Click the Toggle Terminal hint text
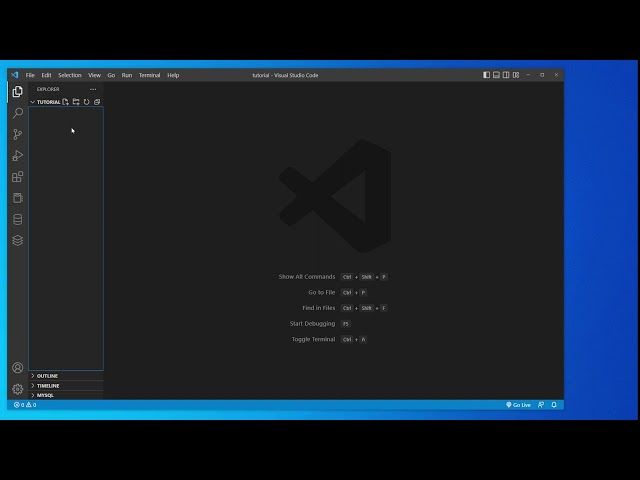Image resolution: width=640 pixels, height=480 pixels. tap(313, 339)
